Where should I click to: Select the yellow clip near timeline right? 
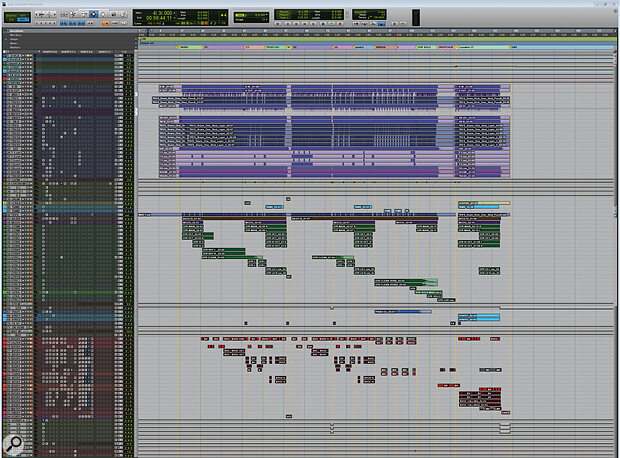pyautogui.click(x=484, y=203)
